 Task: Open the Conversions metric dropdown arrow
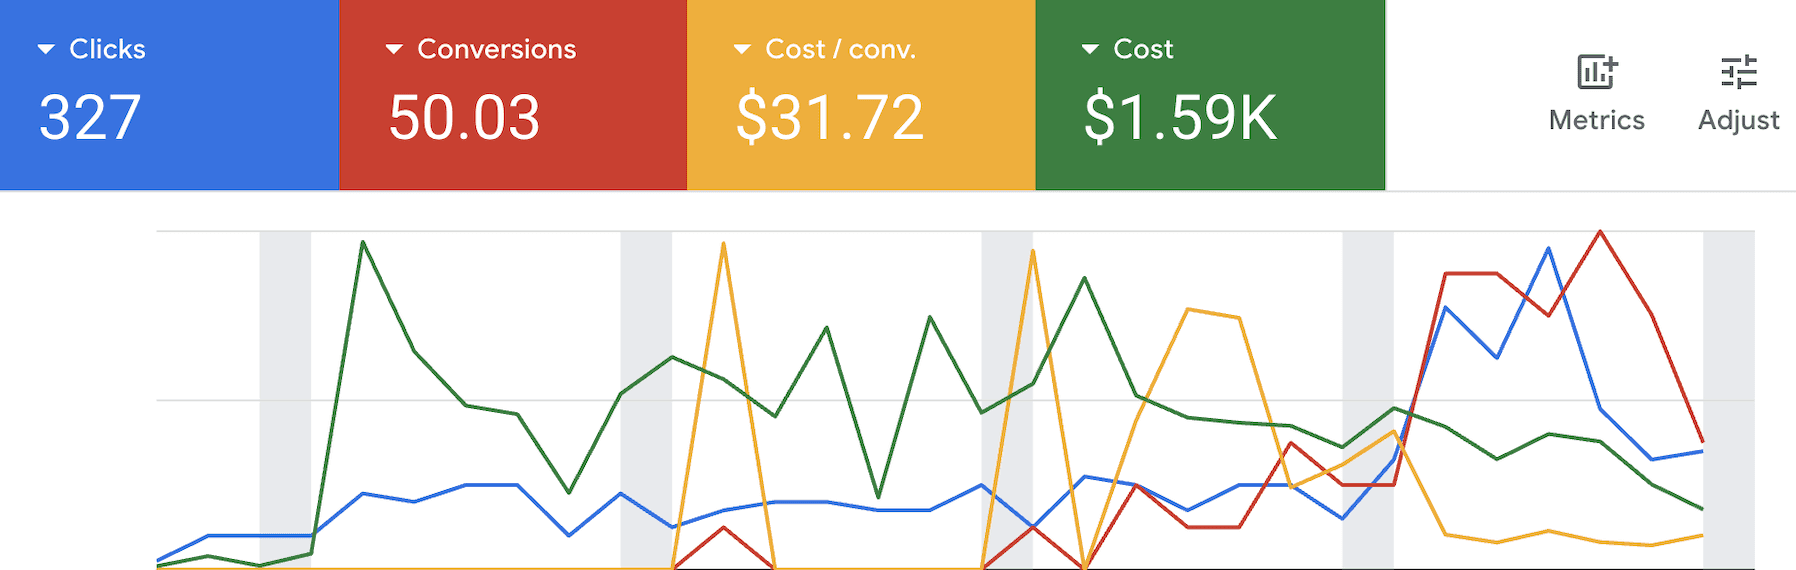(394, 49)
